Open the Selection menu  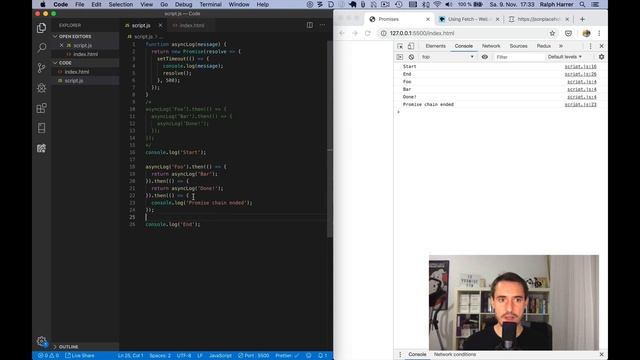[120, 4]
